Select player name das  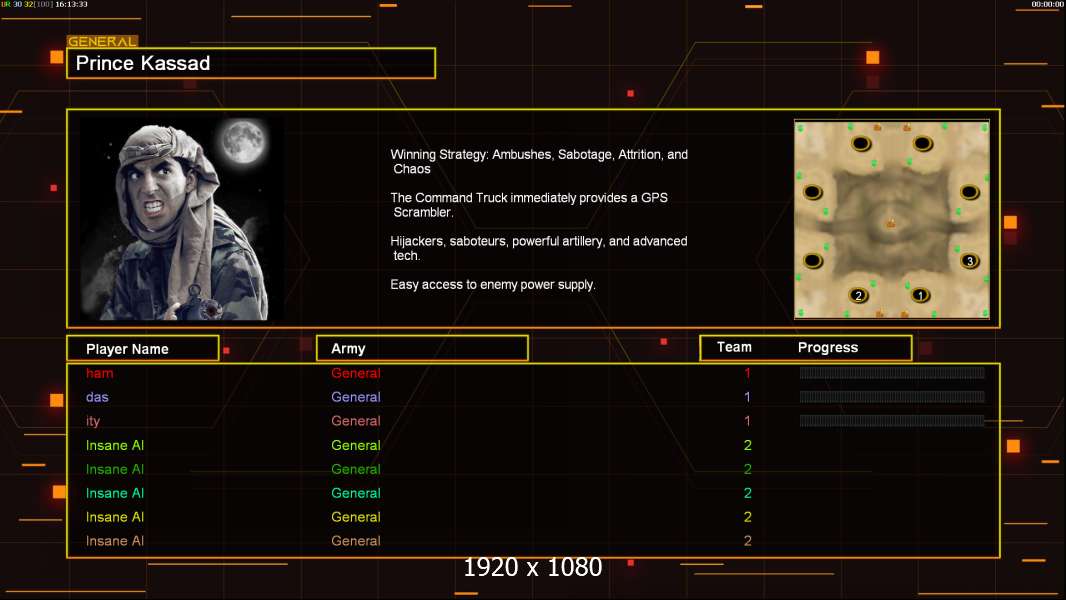97,397
